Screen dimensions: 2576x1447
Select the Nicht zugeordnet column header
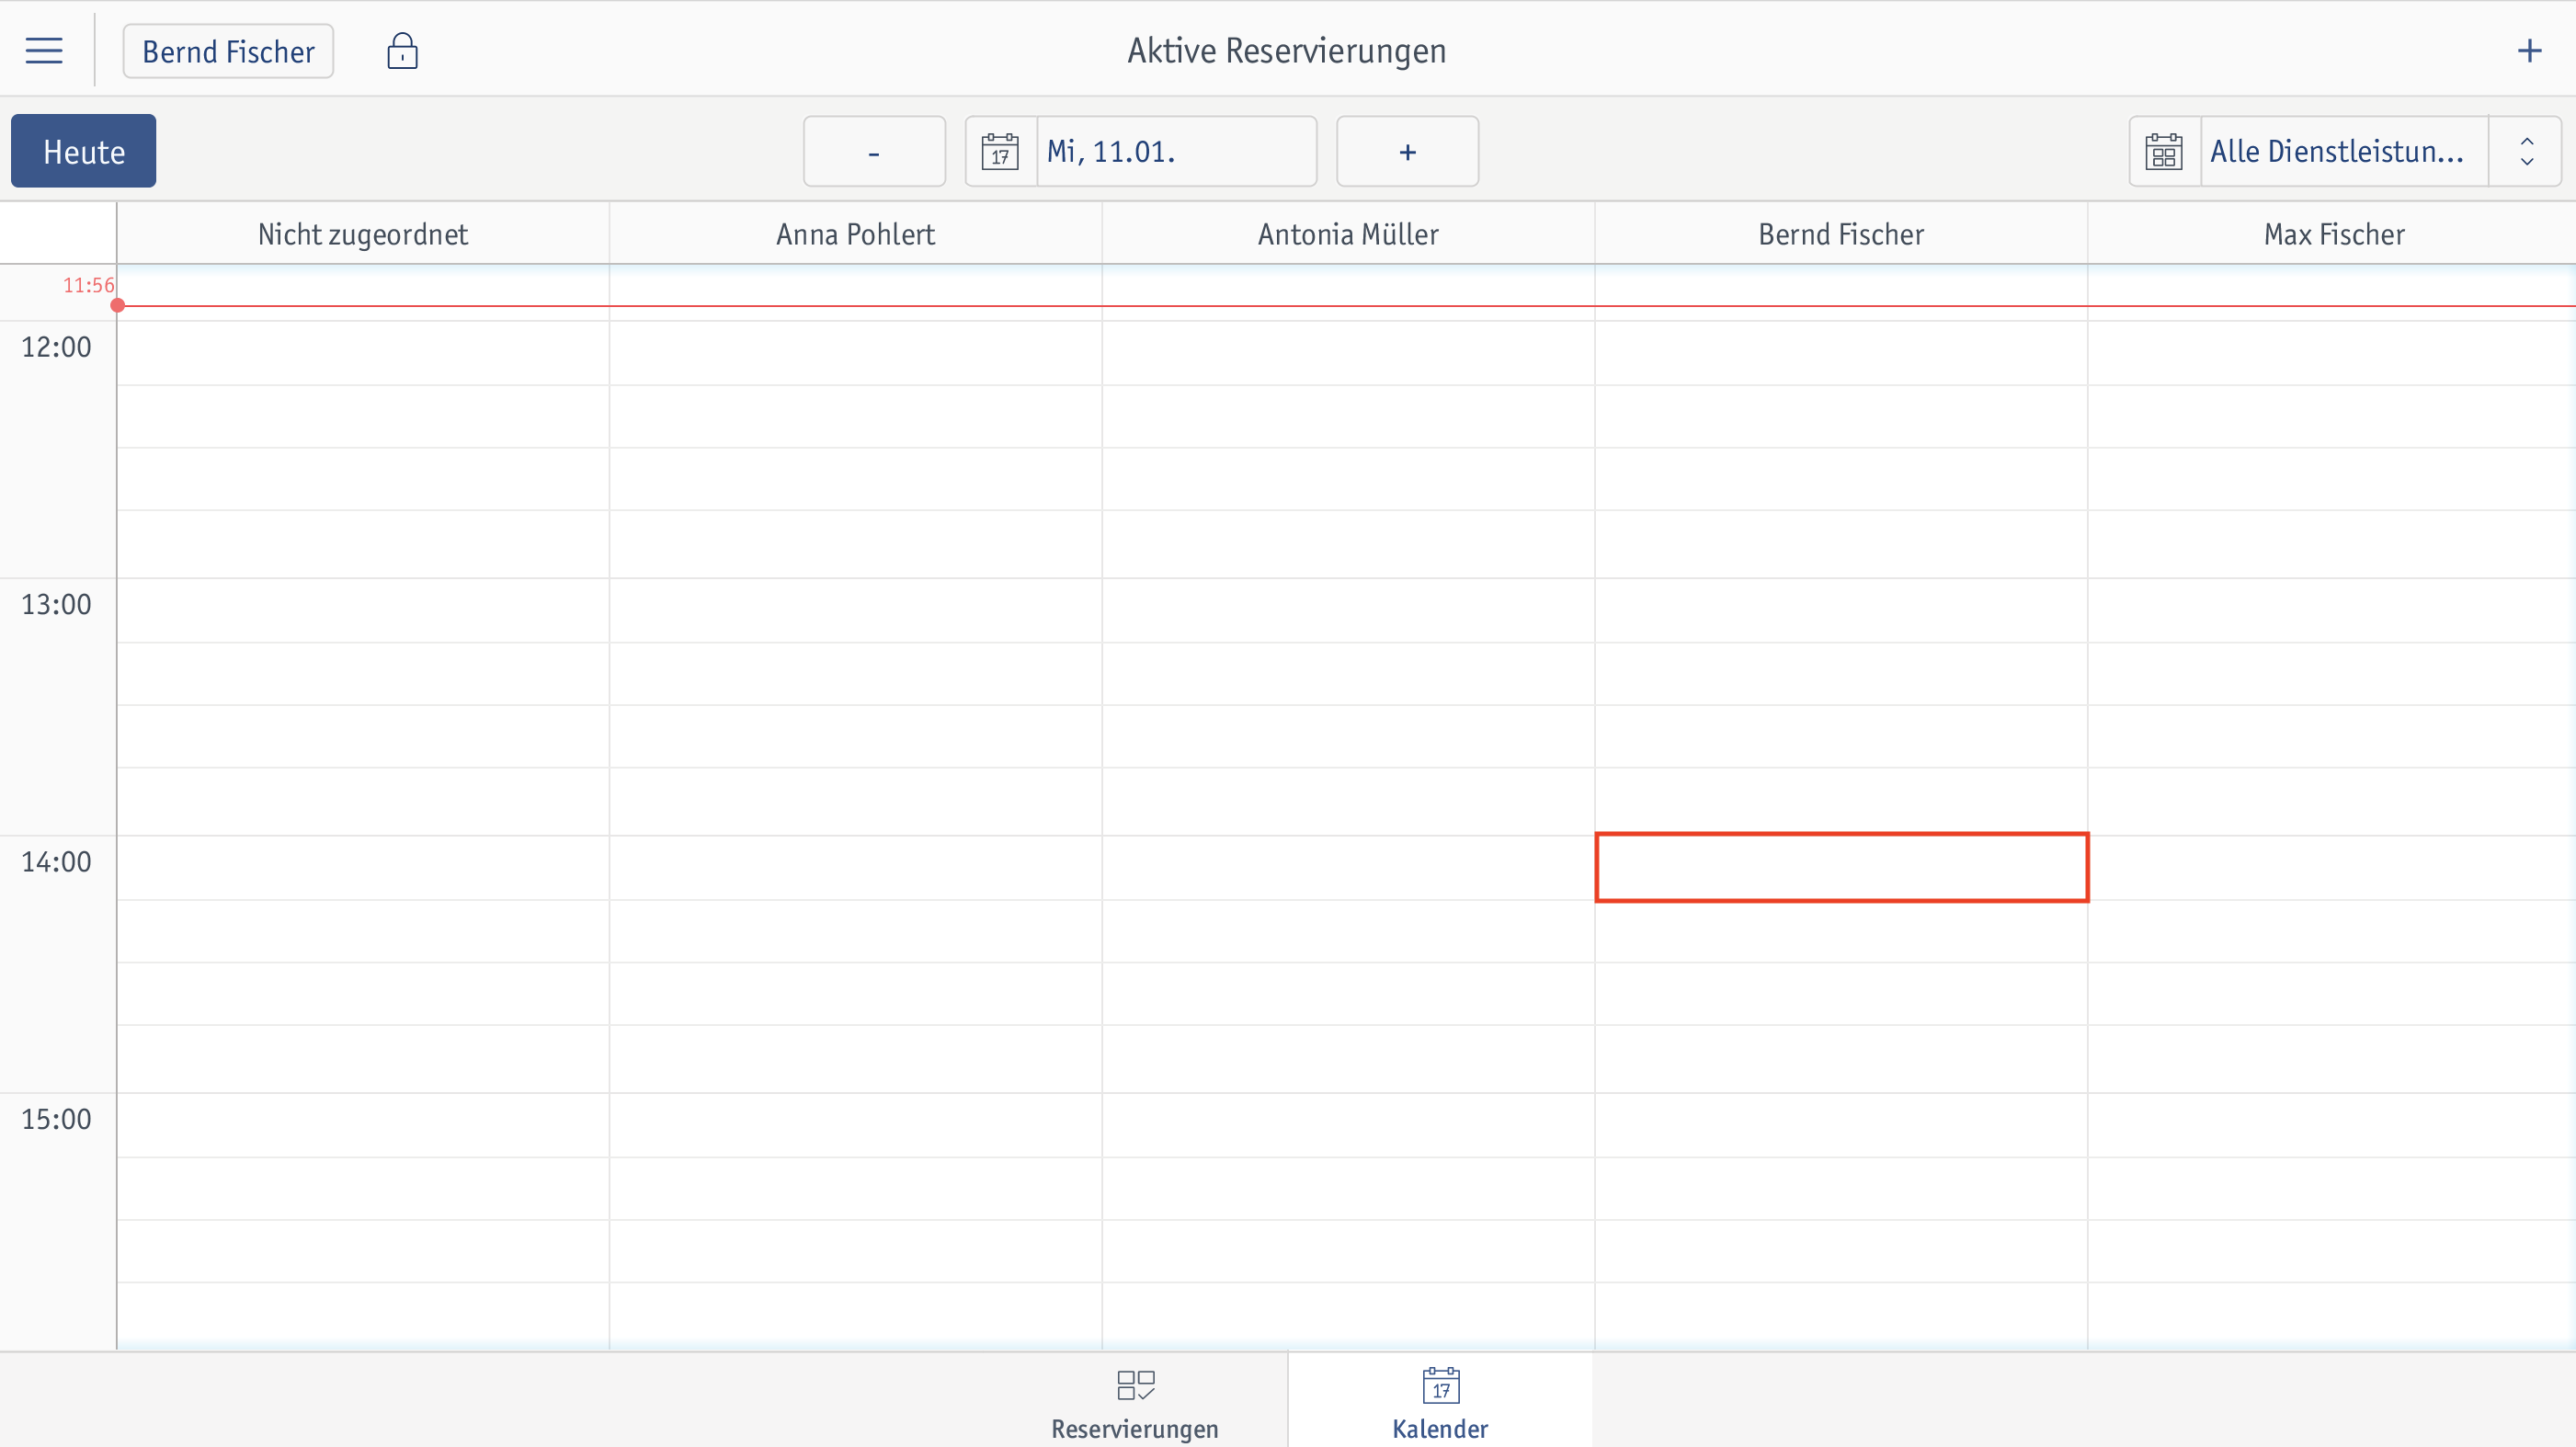363,234
